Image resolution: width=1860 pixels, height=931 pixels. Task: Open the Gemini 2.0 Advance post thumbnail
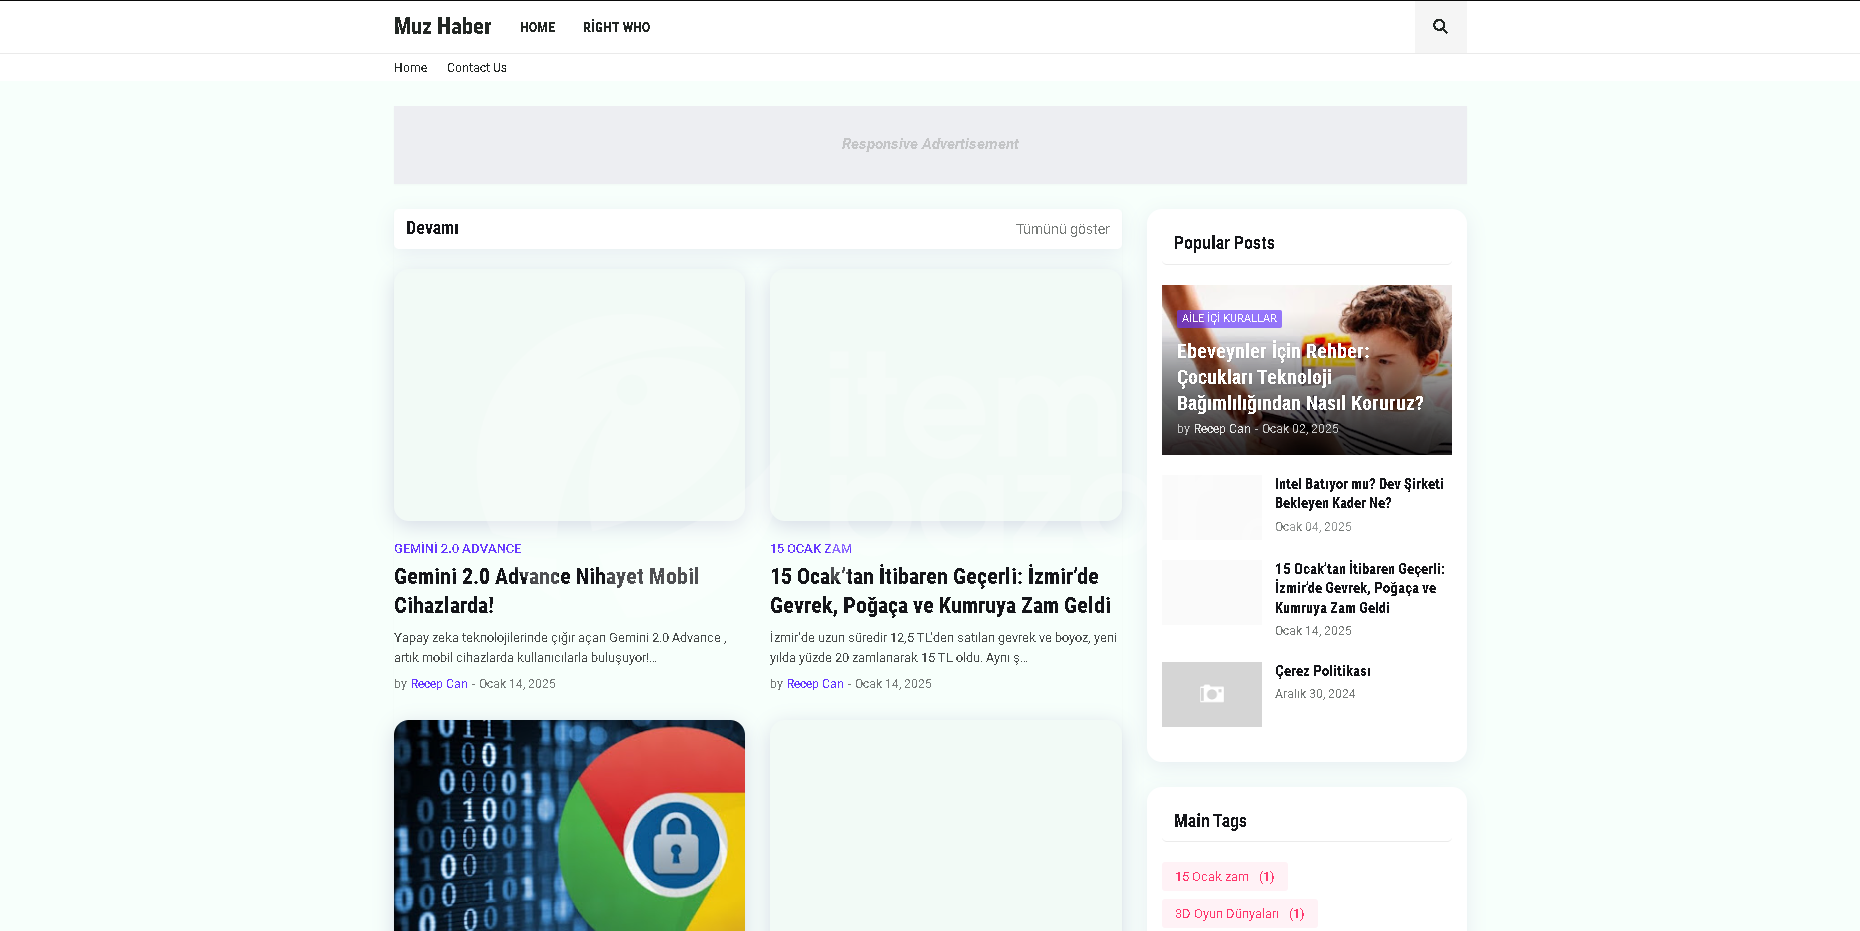(x=569, y=395)
